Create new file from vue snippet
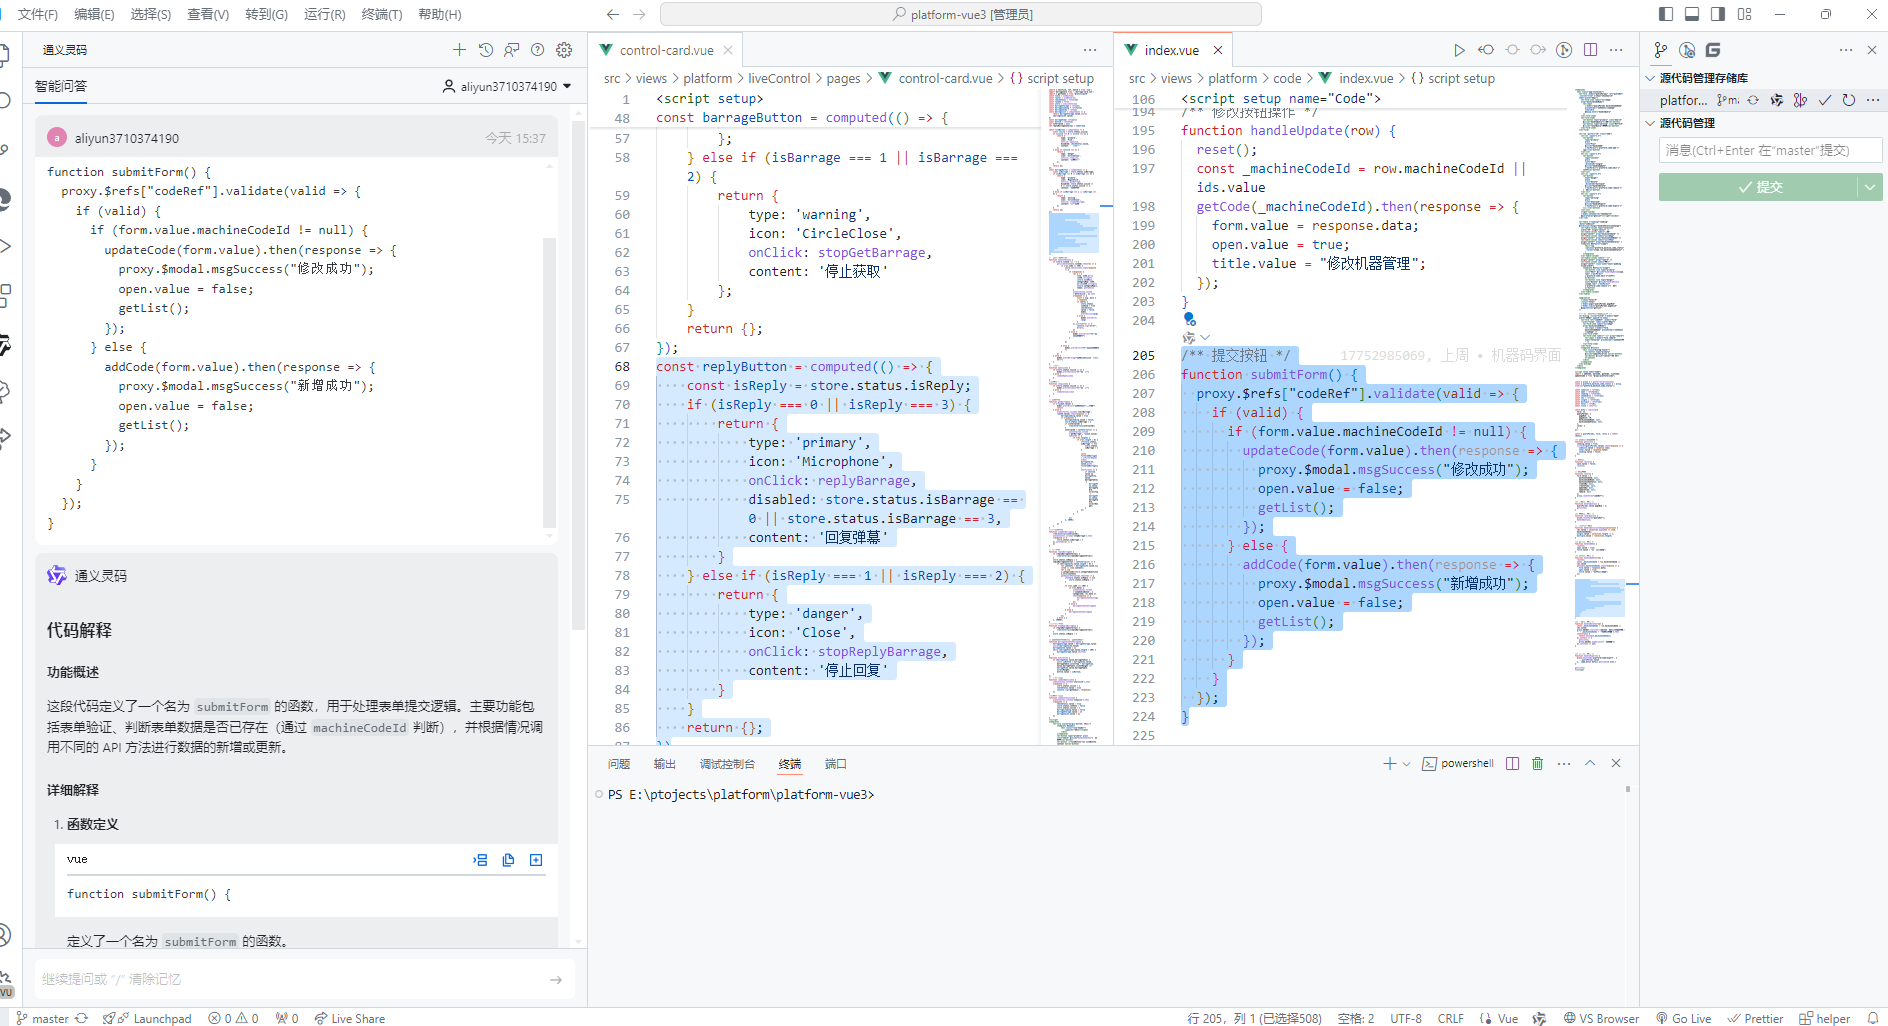1888x1026 pixels. [x=536, y=860]
